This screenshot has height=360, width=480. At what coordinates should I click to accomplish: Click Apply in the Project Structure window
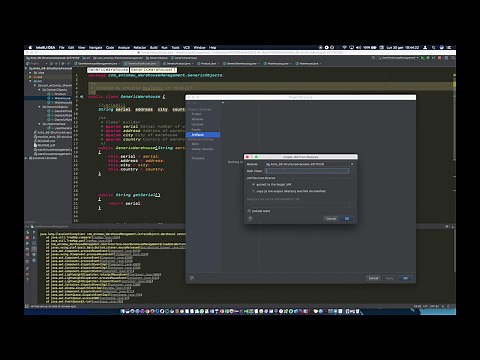(389, 278)
